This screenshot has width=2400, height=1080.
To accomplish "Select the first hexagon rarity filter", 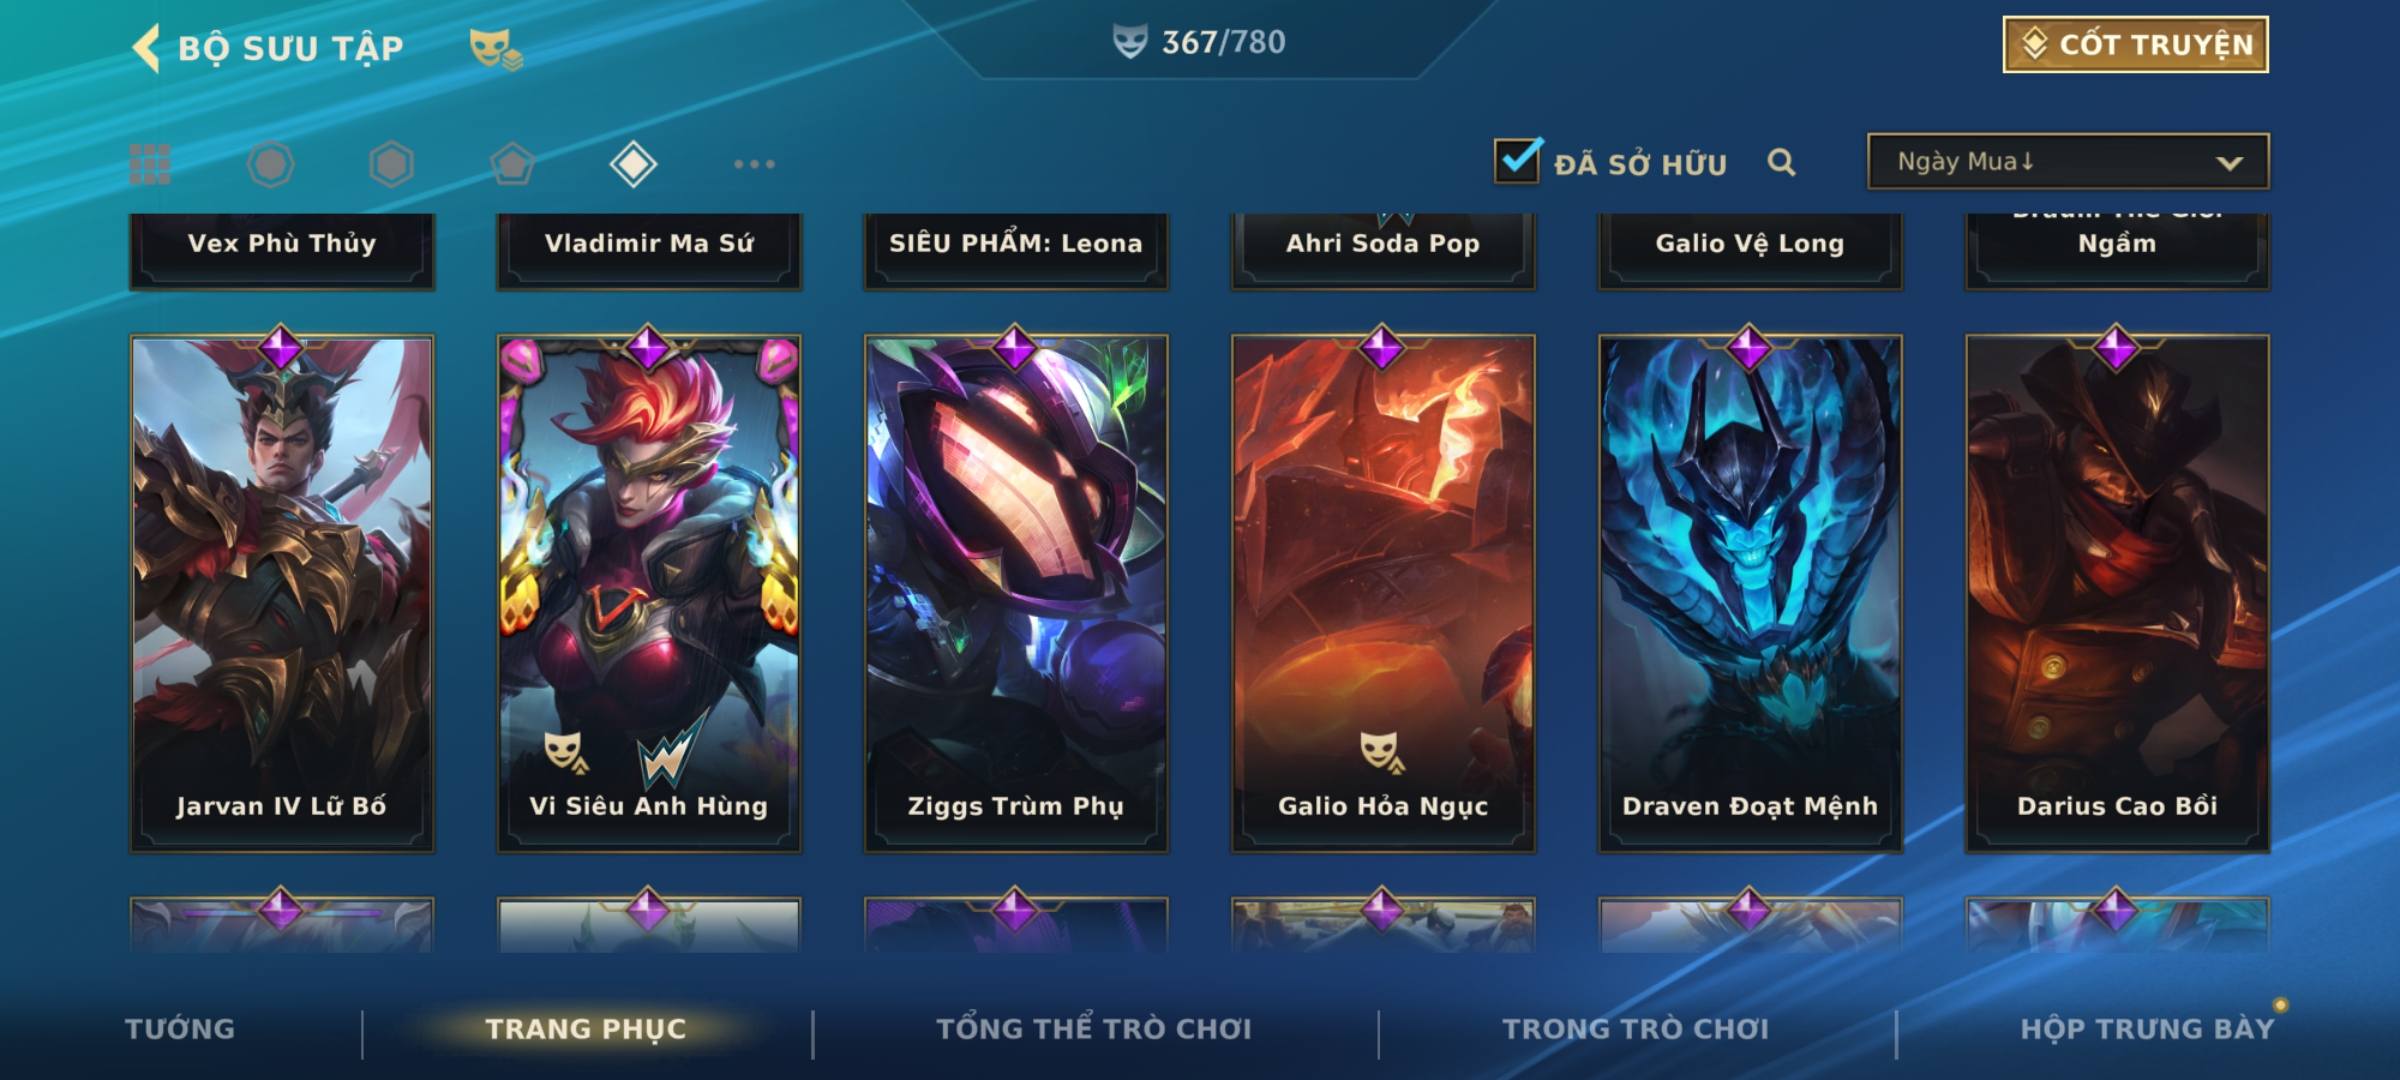I will 270,164.
